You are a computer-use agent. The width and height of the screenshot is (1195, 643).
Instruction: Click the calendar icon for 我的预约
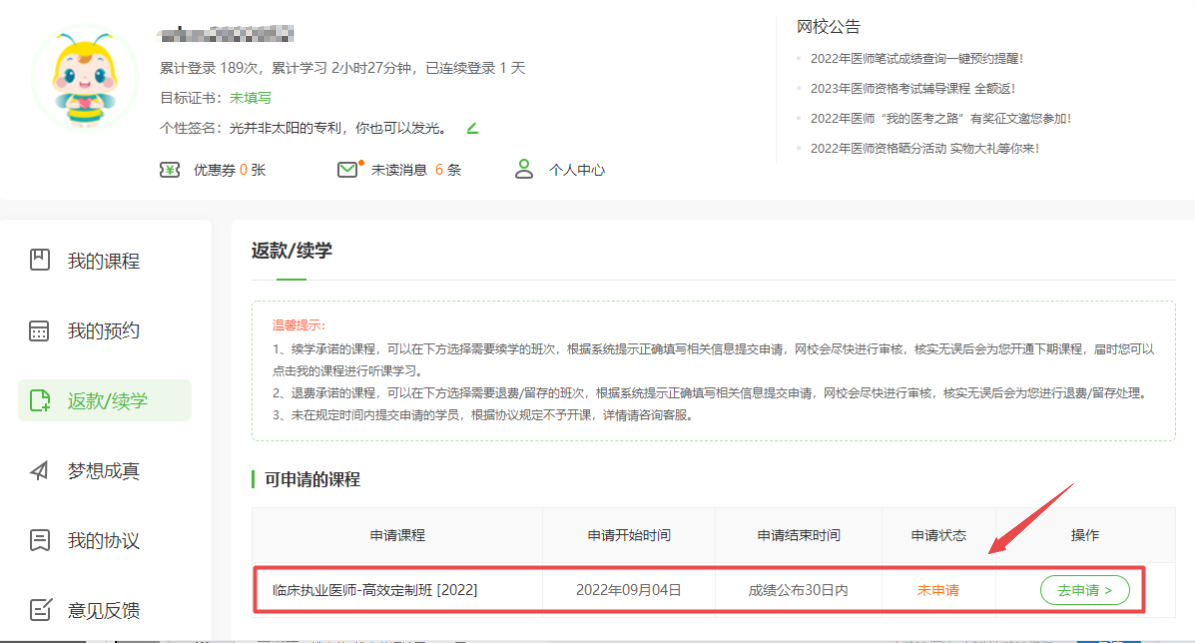pos(40,331)
